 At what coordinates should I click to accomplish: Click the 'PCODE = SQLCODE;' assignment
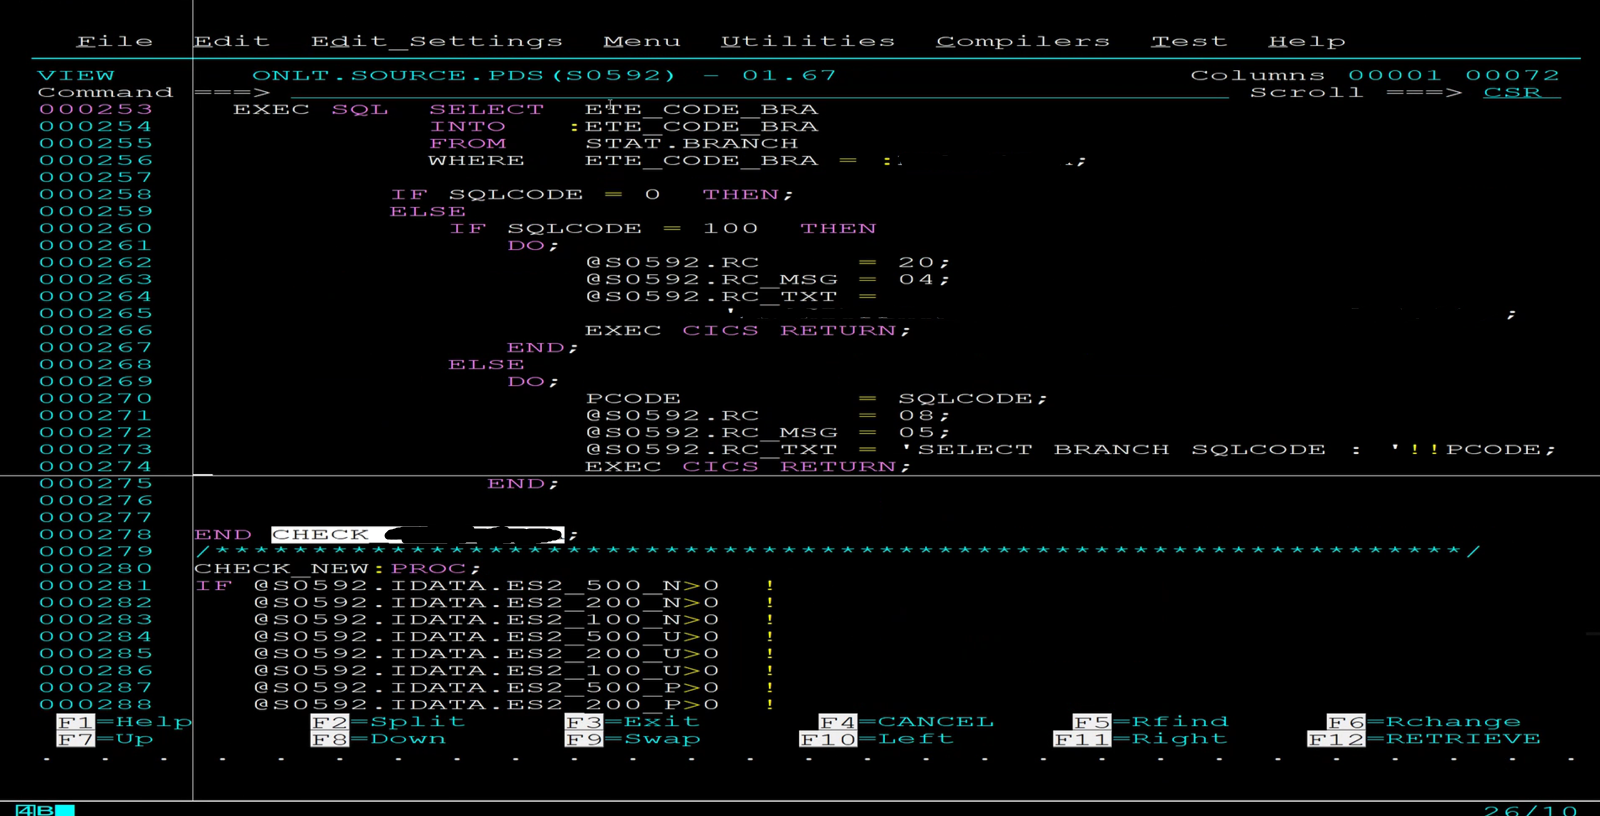click(x=816, y=398)
